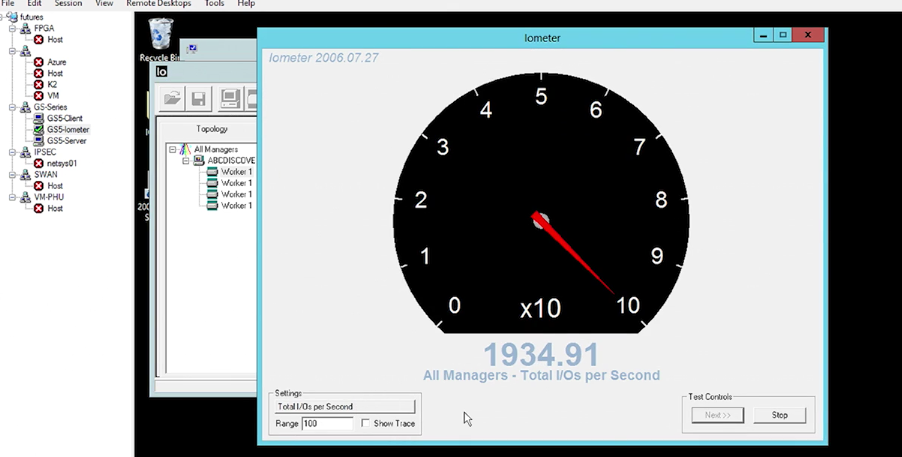Screen dimensions: 902x457
Task: Click the Next >> test control button
Action: 717,415
